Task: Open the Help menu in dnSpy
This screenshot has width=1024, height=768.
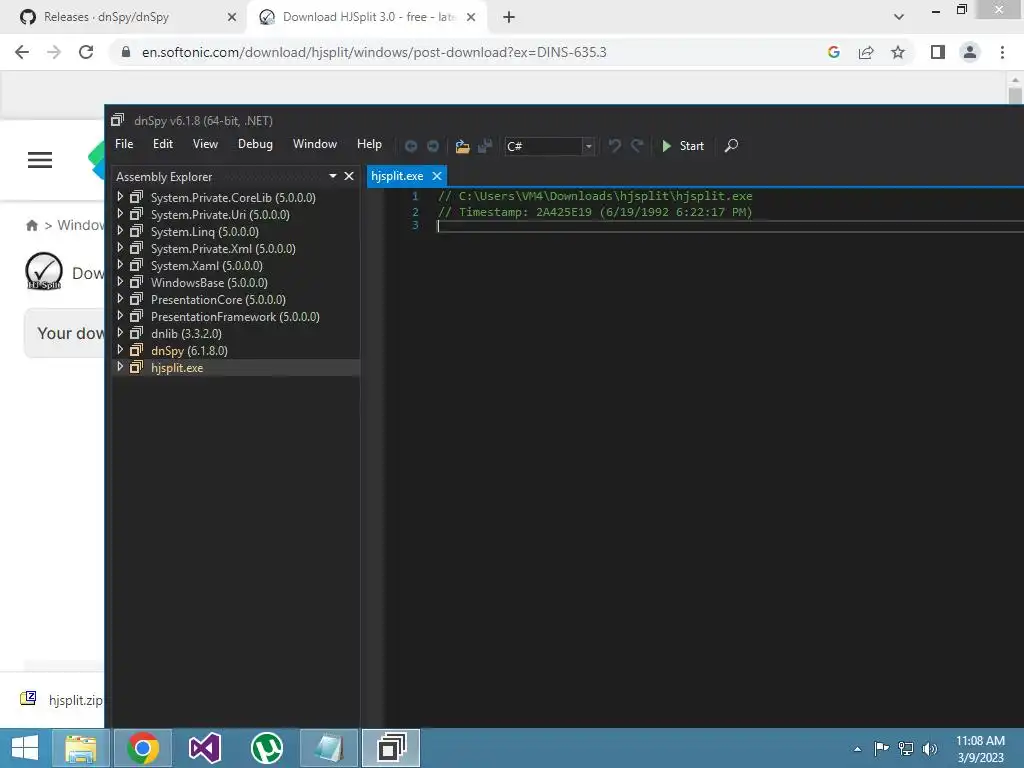Action: [x=369, y=144]
